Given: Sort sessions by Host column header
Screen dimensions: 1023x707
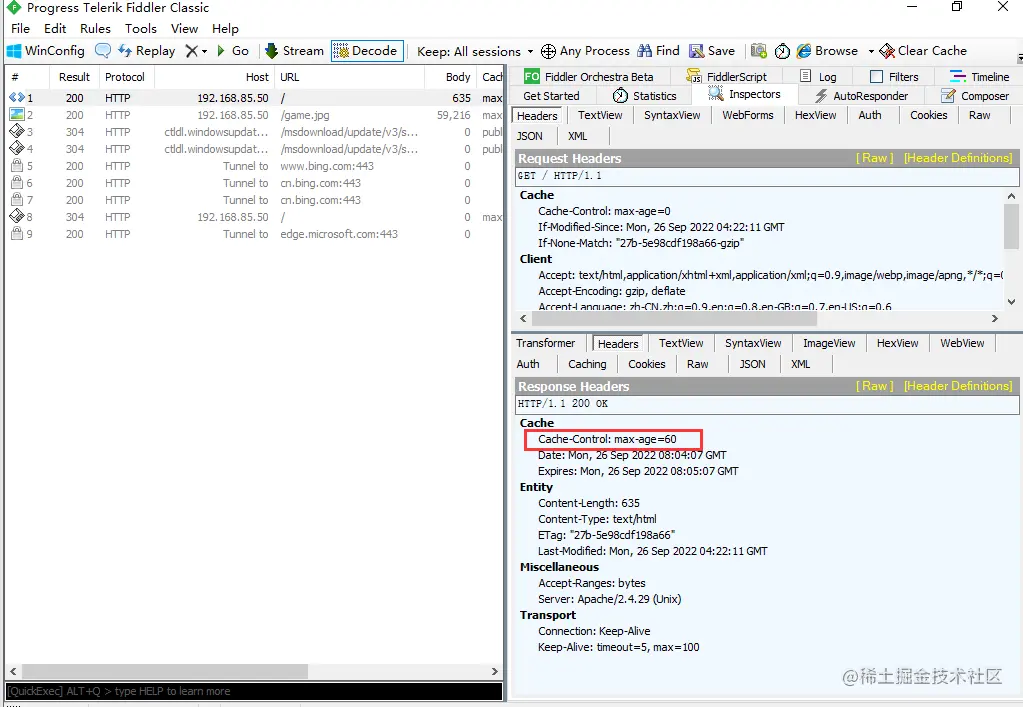Looking at the screenshot, I should (x=215, y=77).
